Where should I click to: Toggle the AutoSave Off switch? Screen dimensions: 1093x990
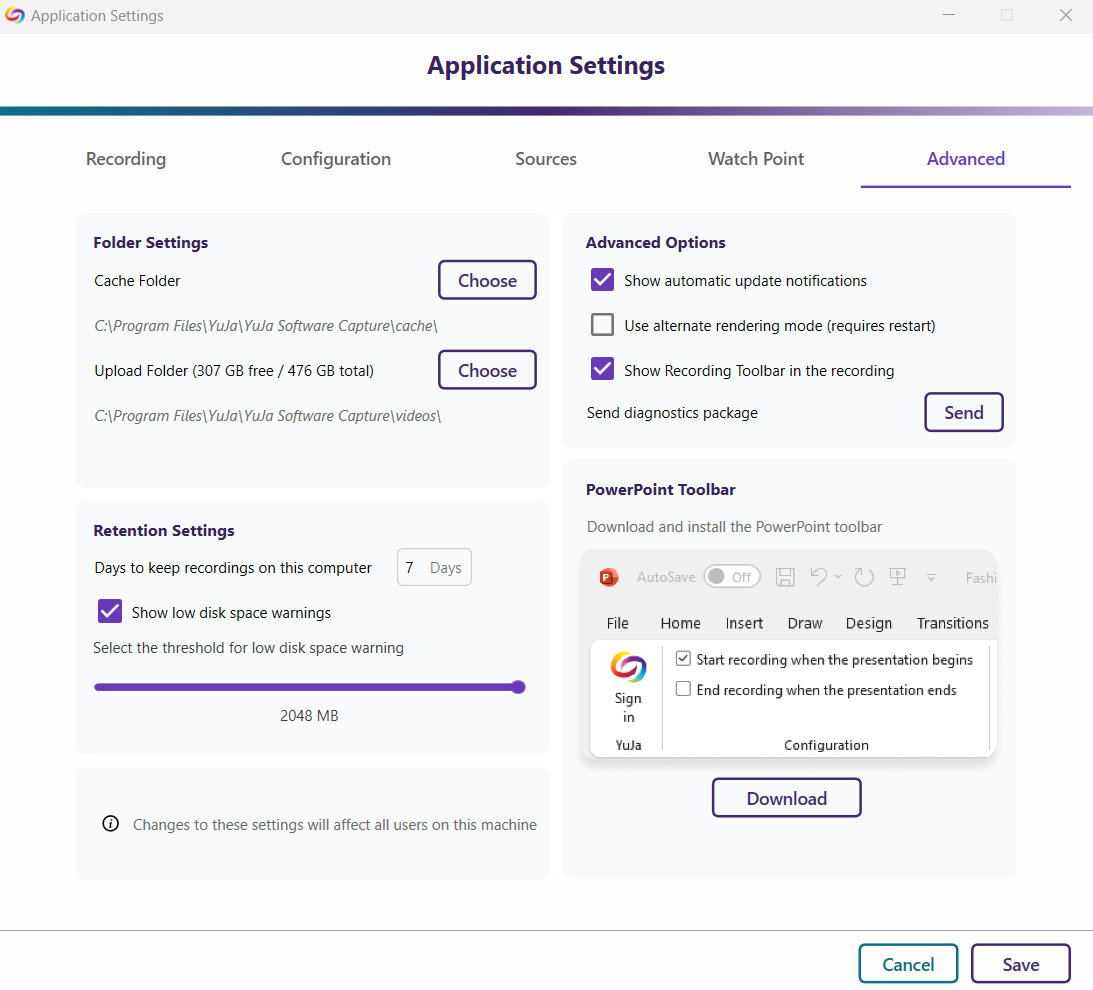731,577
